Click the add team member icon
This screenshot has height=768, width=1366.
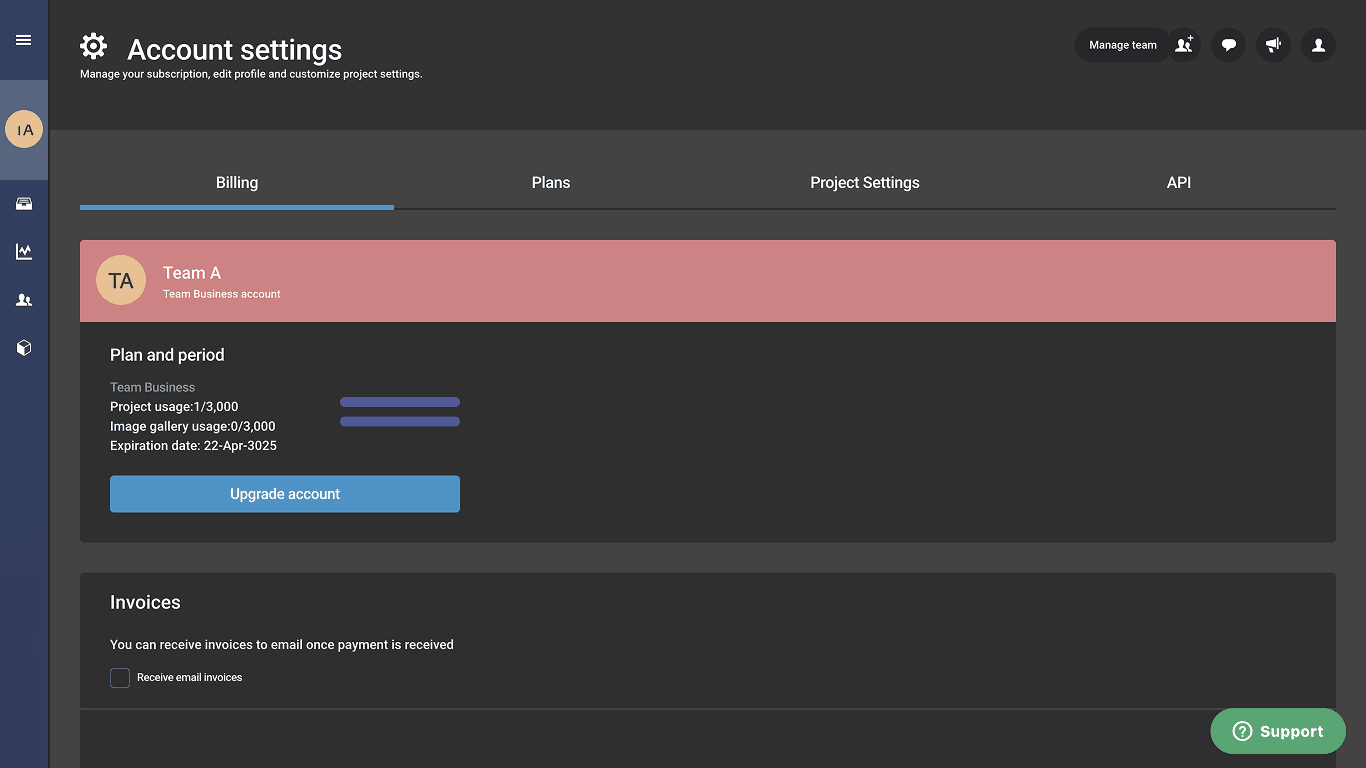tap(1184, 45)
